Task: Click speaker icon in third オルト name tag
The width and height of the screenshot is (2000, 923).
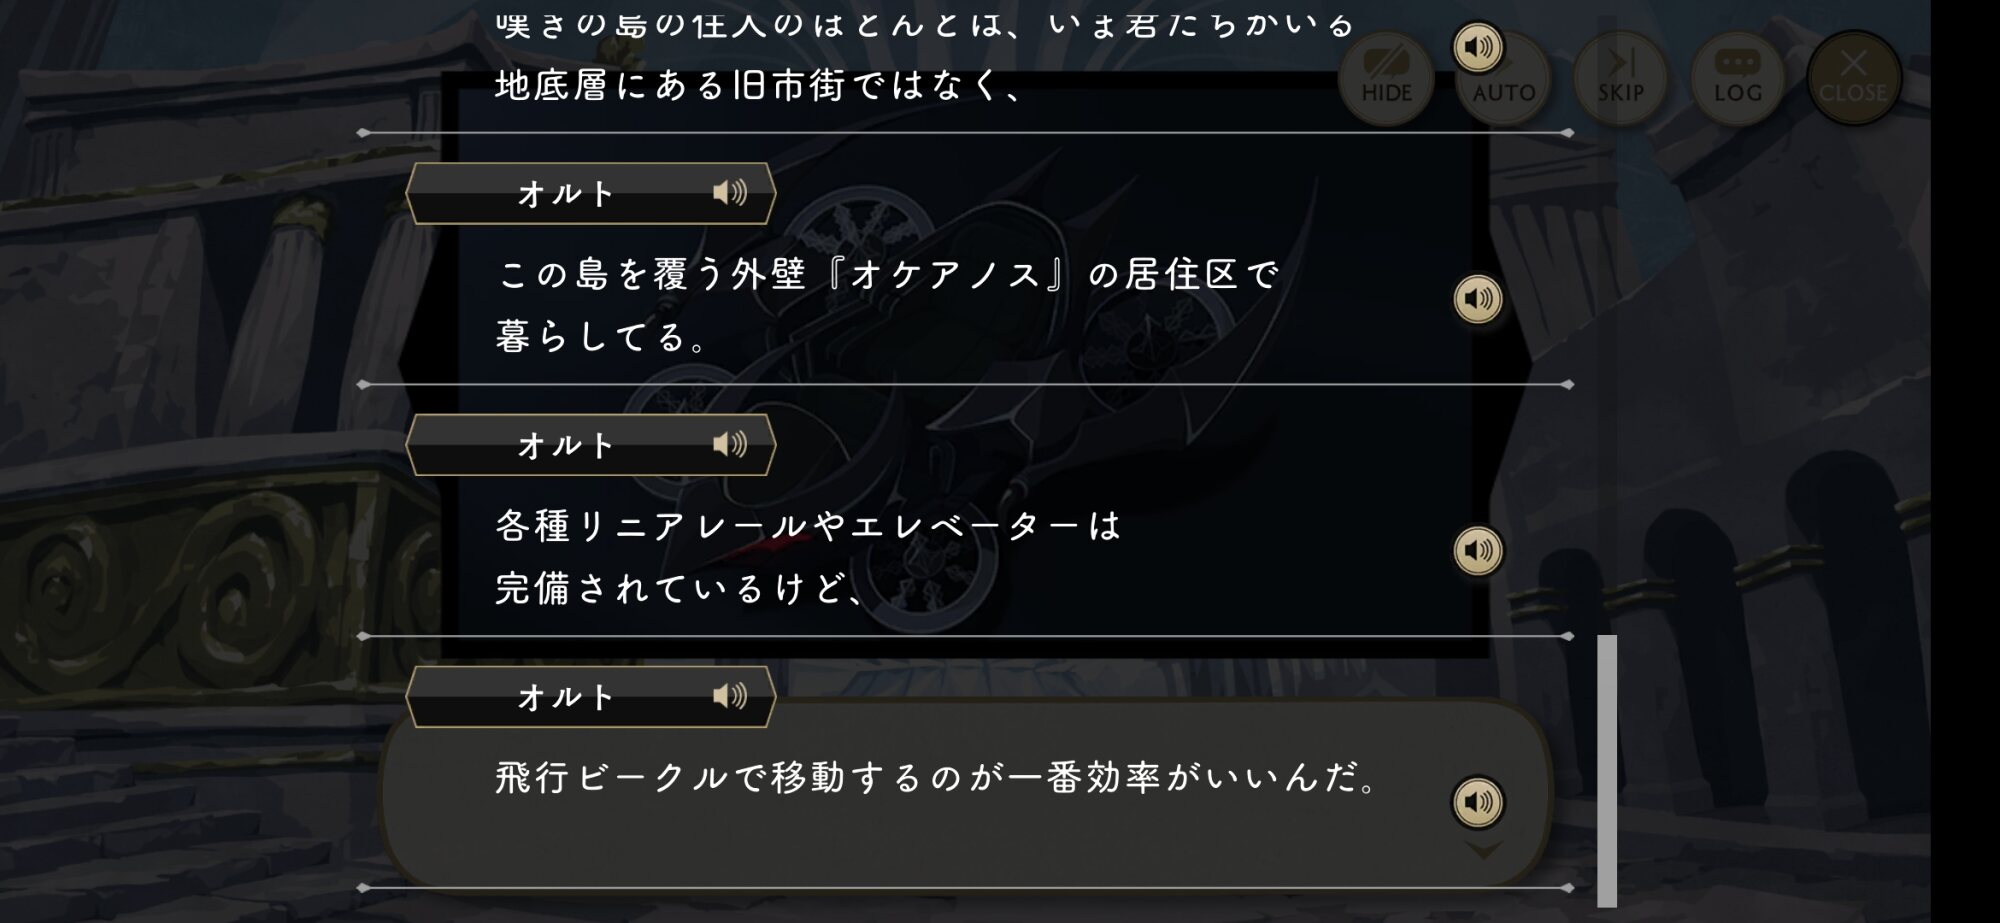Action: pos(730,696)
